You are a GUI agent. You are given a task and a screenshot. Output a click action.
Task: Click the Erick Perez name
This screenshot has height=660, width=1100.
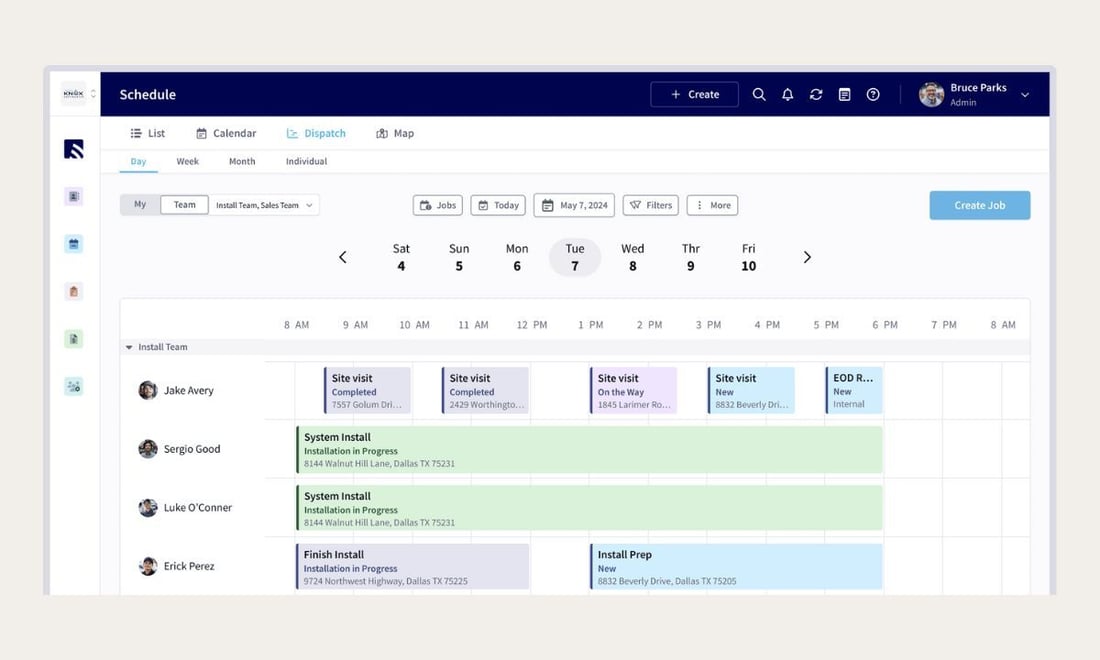pos(189,566)
